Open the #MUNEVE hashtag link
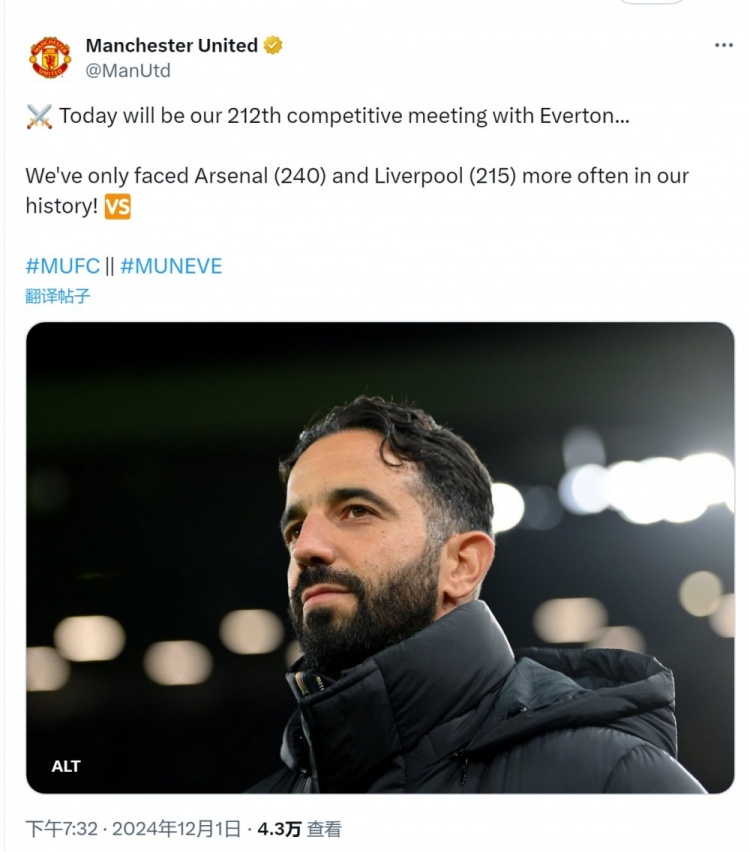Image resolution: width=750 pixels, height=852 pixels. pos(171,266)
